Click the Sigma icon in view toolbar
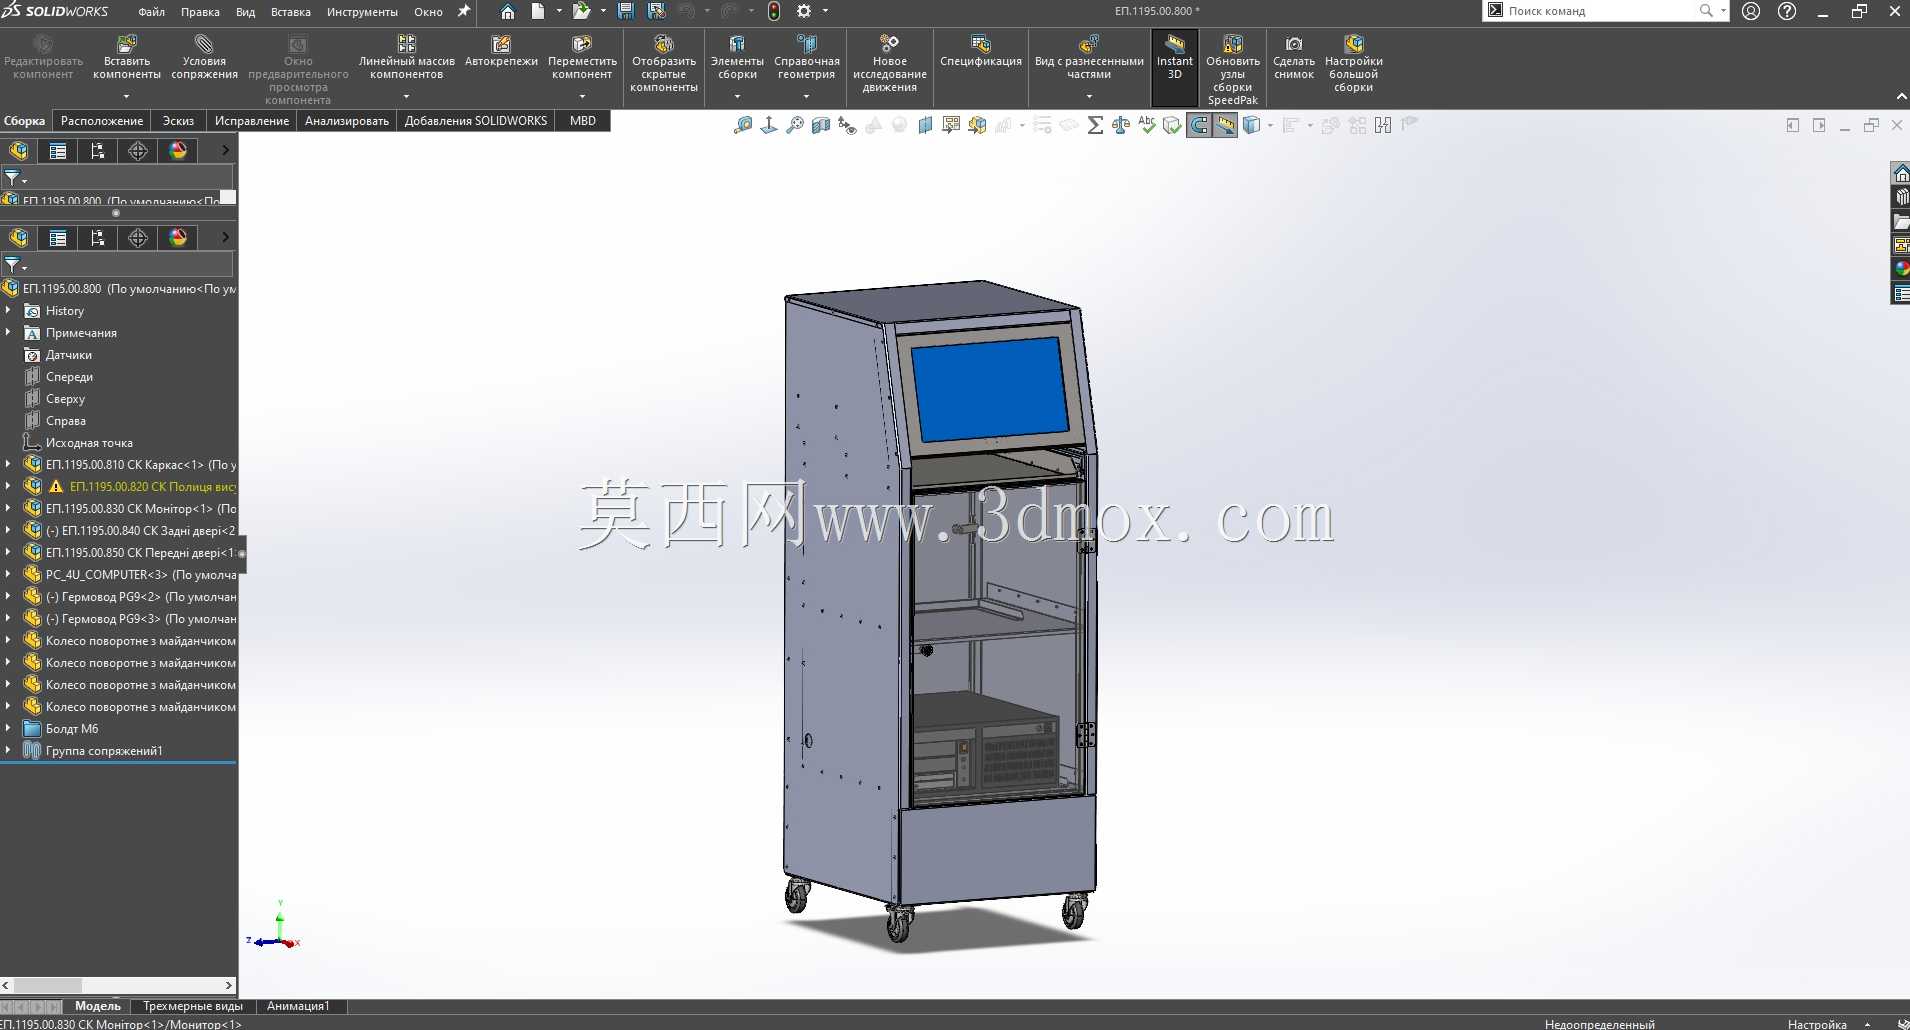The image size is (1910, 1030). pyautogui.click(x=1095, y=125)
